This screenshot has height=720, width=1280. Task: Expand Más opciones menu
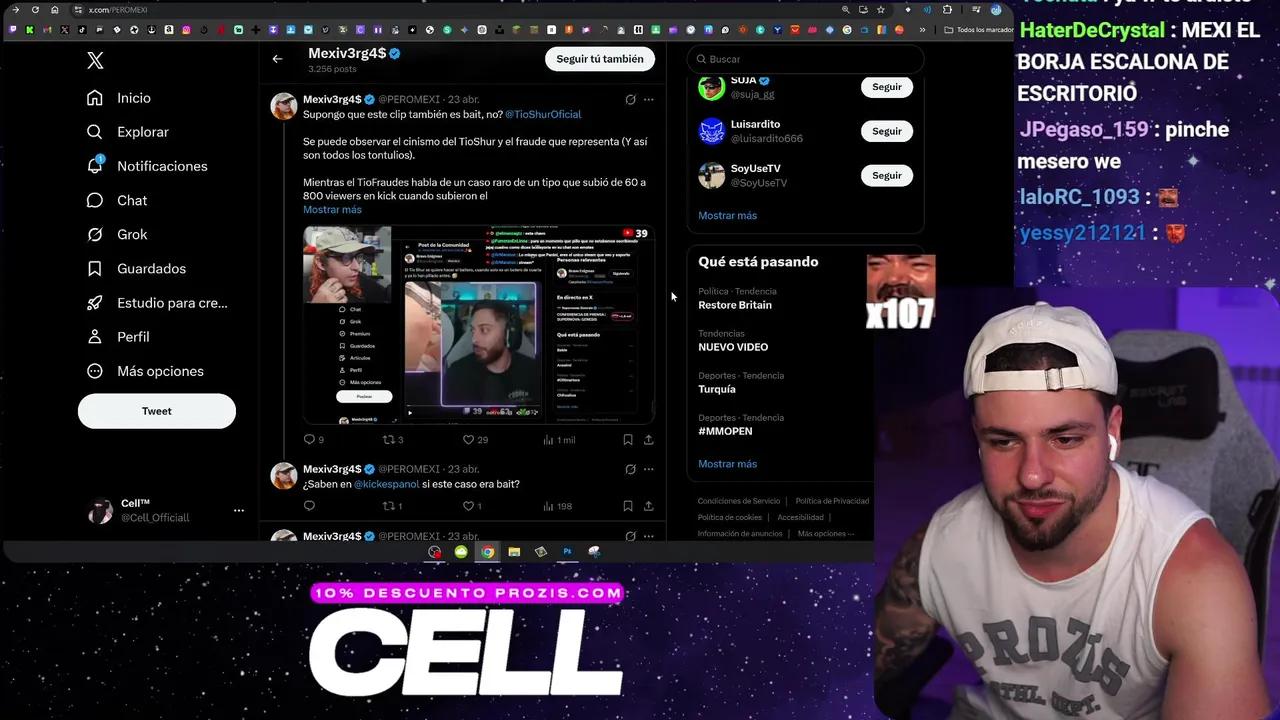pos(145,371)
